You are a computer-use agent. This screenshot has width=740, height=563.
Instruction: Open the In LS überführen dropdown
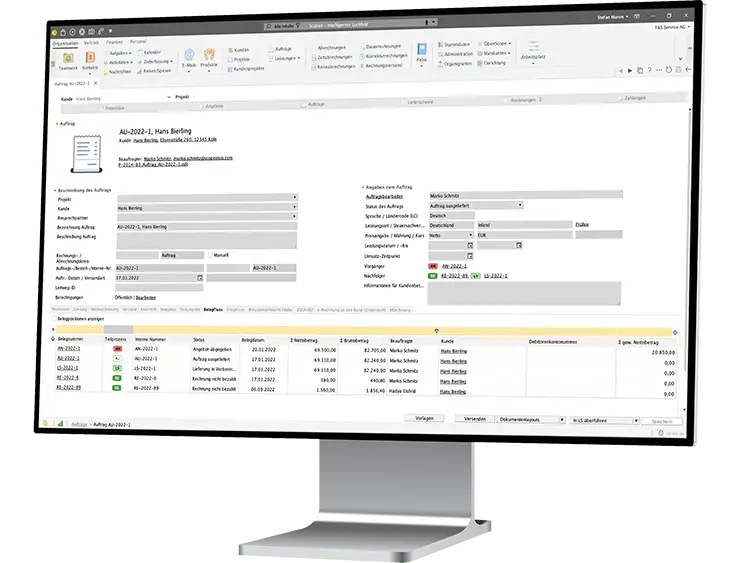coord(636,420)
